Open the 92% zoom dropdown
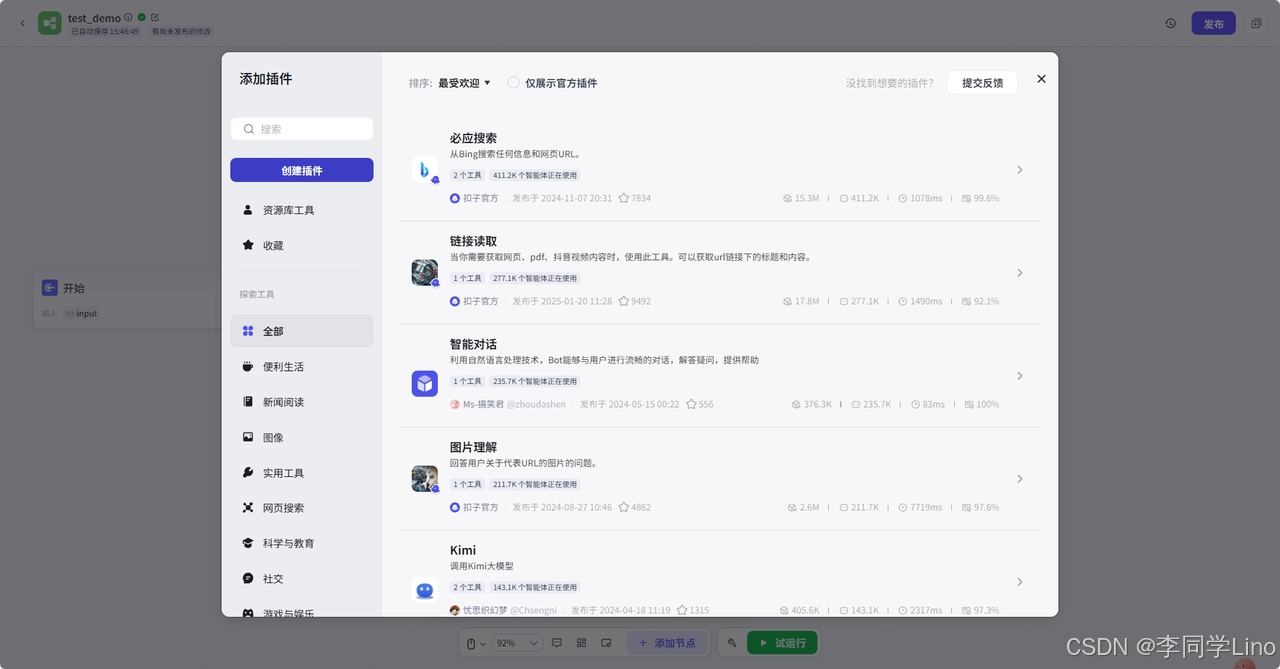The width and height of the screenshot is (1280, 669). click(x=518, y=643)
